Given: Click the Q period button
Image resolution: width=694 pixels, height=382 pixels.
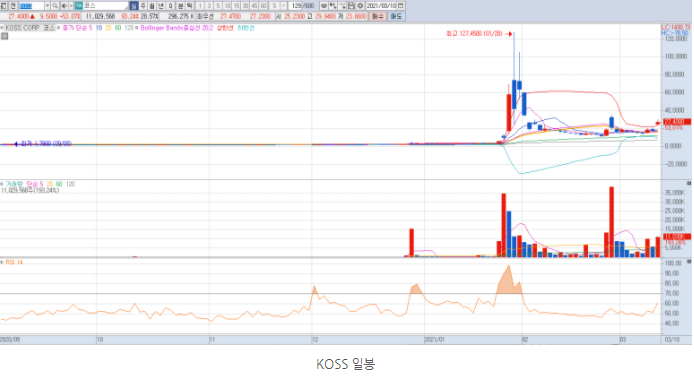Looking at the screenshot, I should coord(170,6).
